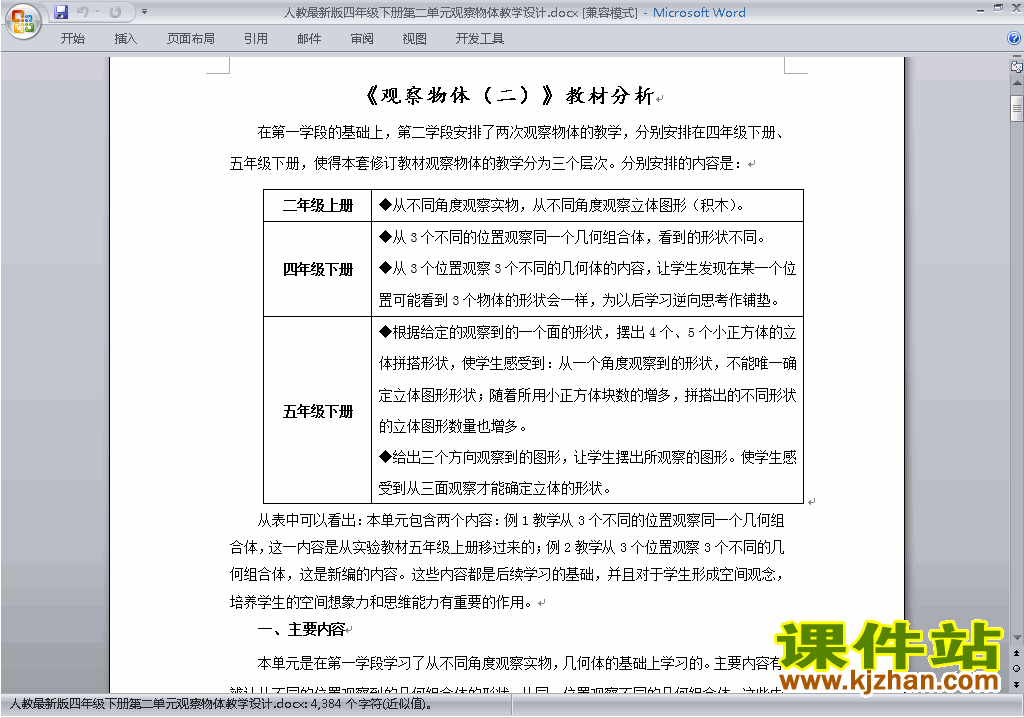
Task: Click table cell 四年级下册
Action: tap(317, 269)
